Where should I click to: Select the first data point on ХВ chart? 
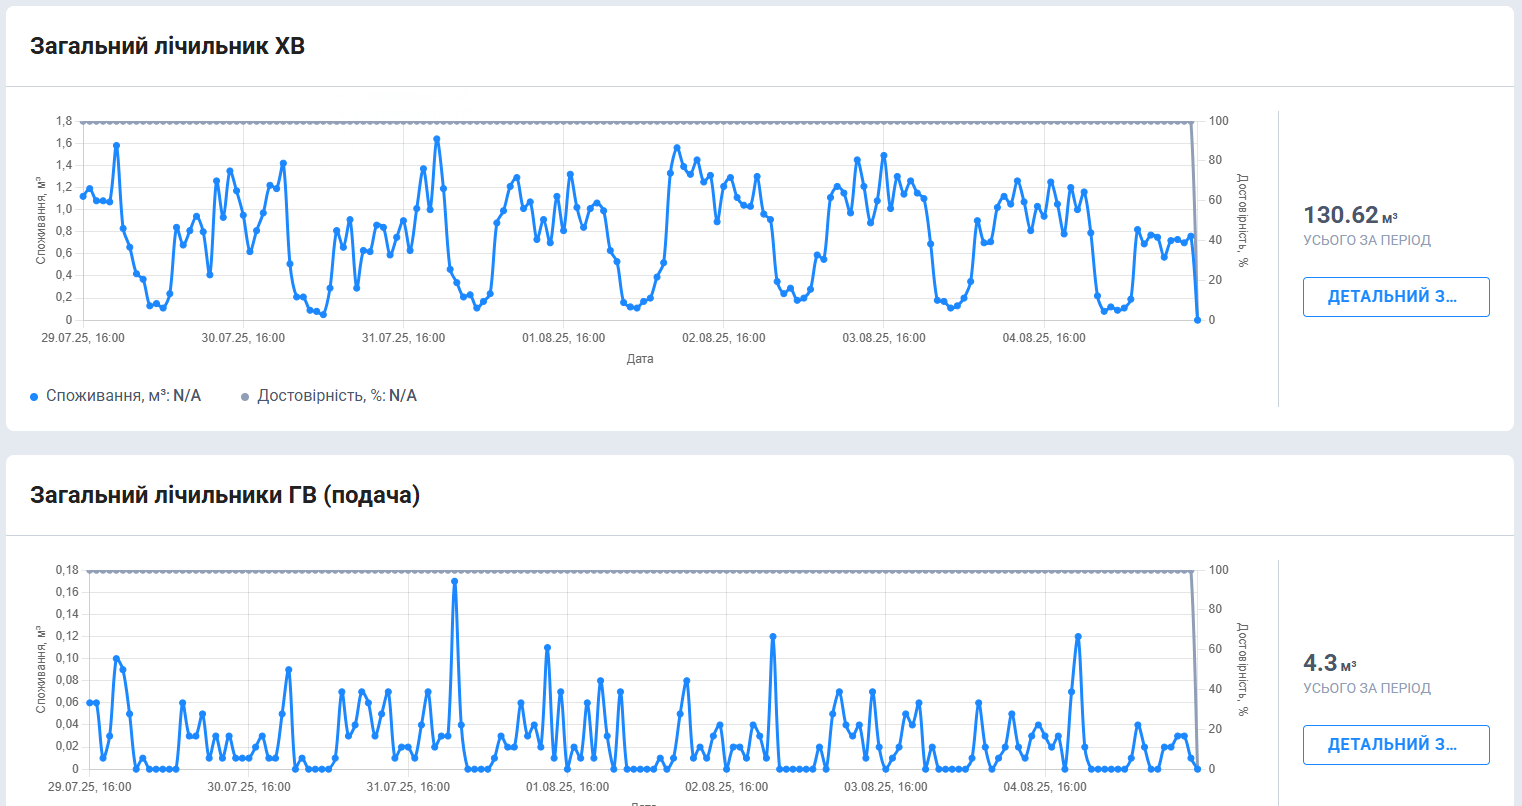tap(83, 197)
